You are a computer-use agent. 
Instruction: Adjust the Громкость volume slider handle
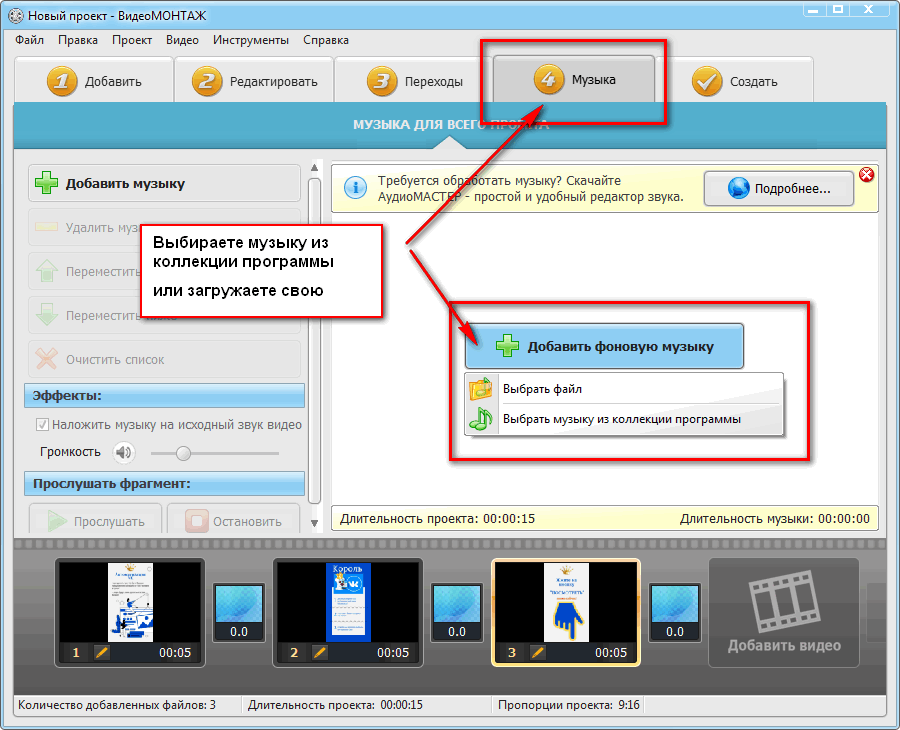[183, 453]
